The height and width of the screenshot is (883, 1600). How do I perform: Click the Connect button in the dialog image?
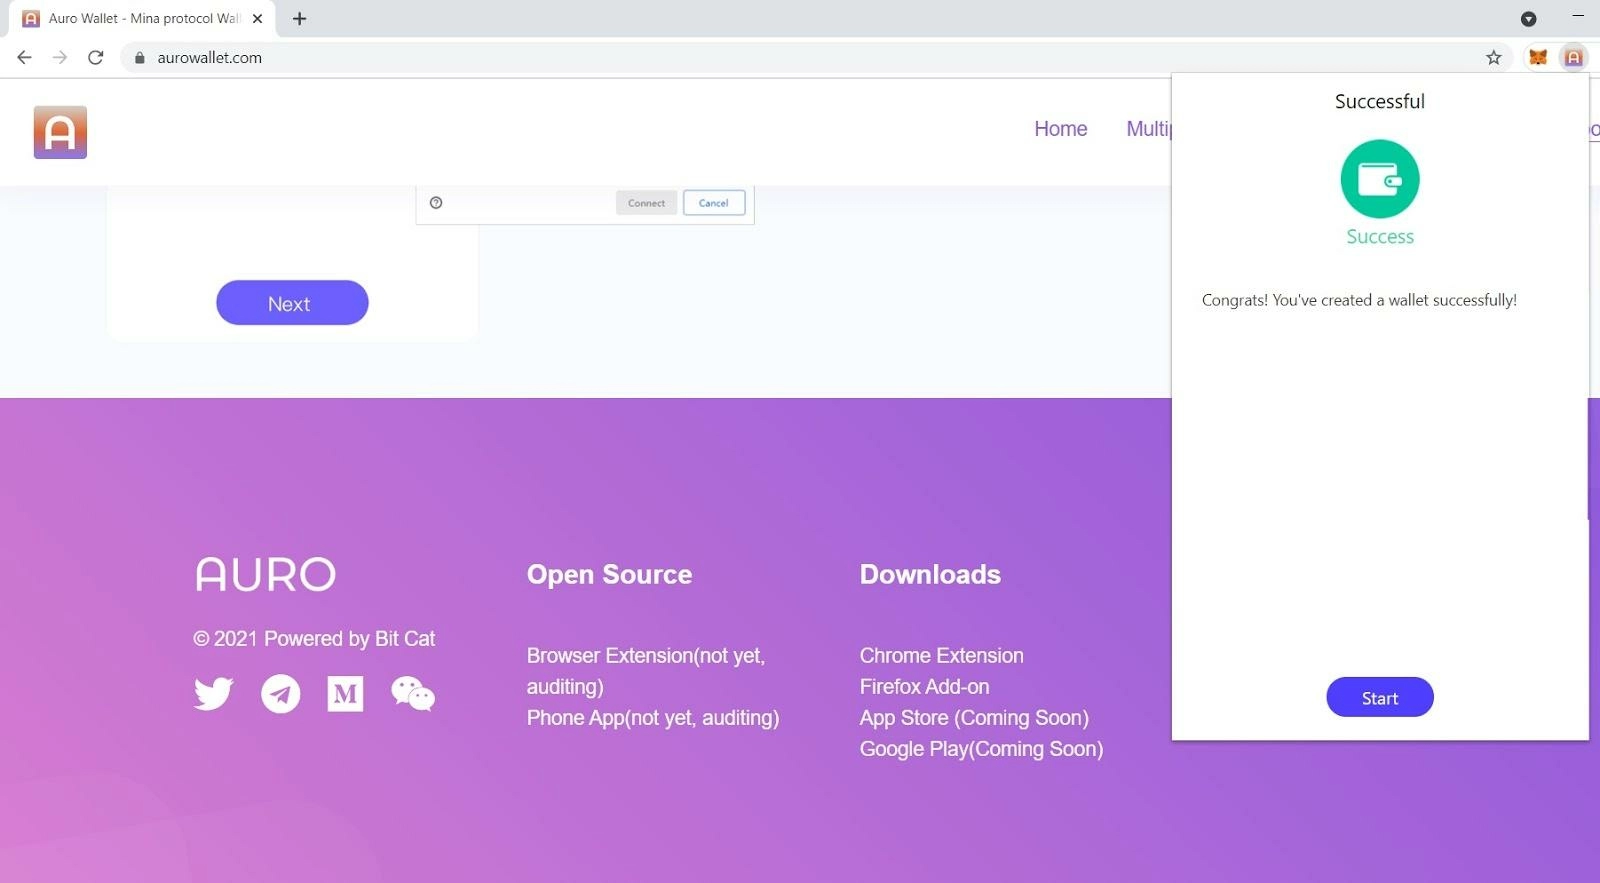646,203
